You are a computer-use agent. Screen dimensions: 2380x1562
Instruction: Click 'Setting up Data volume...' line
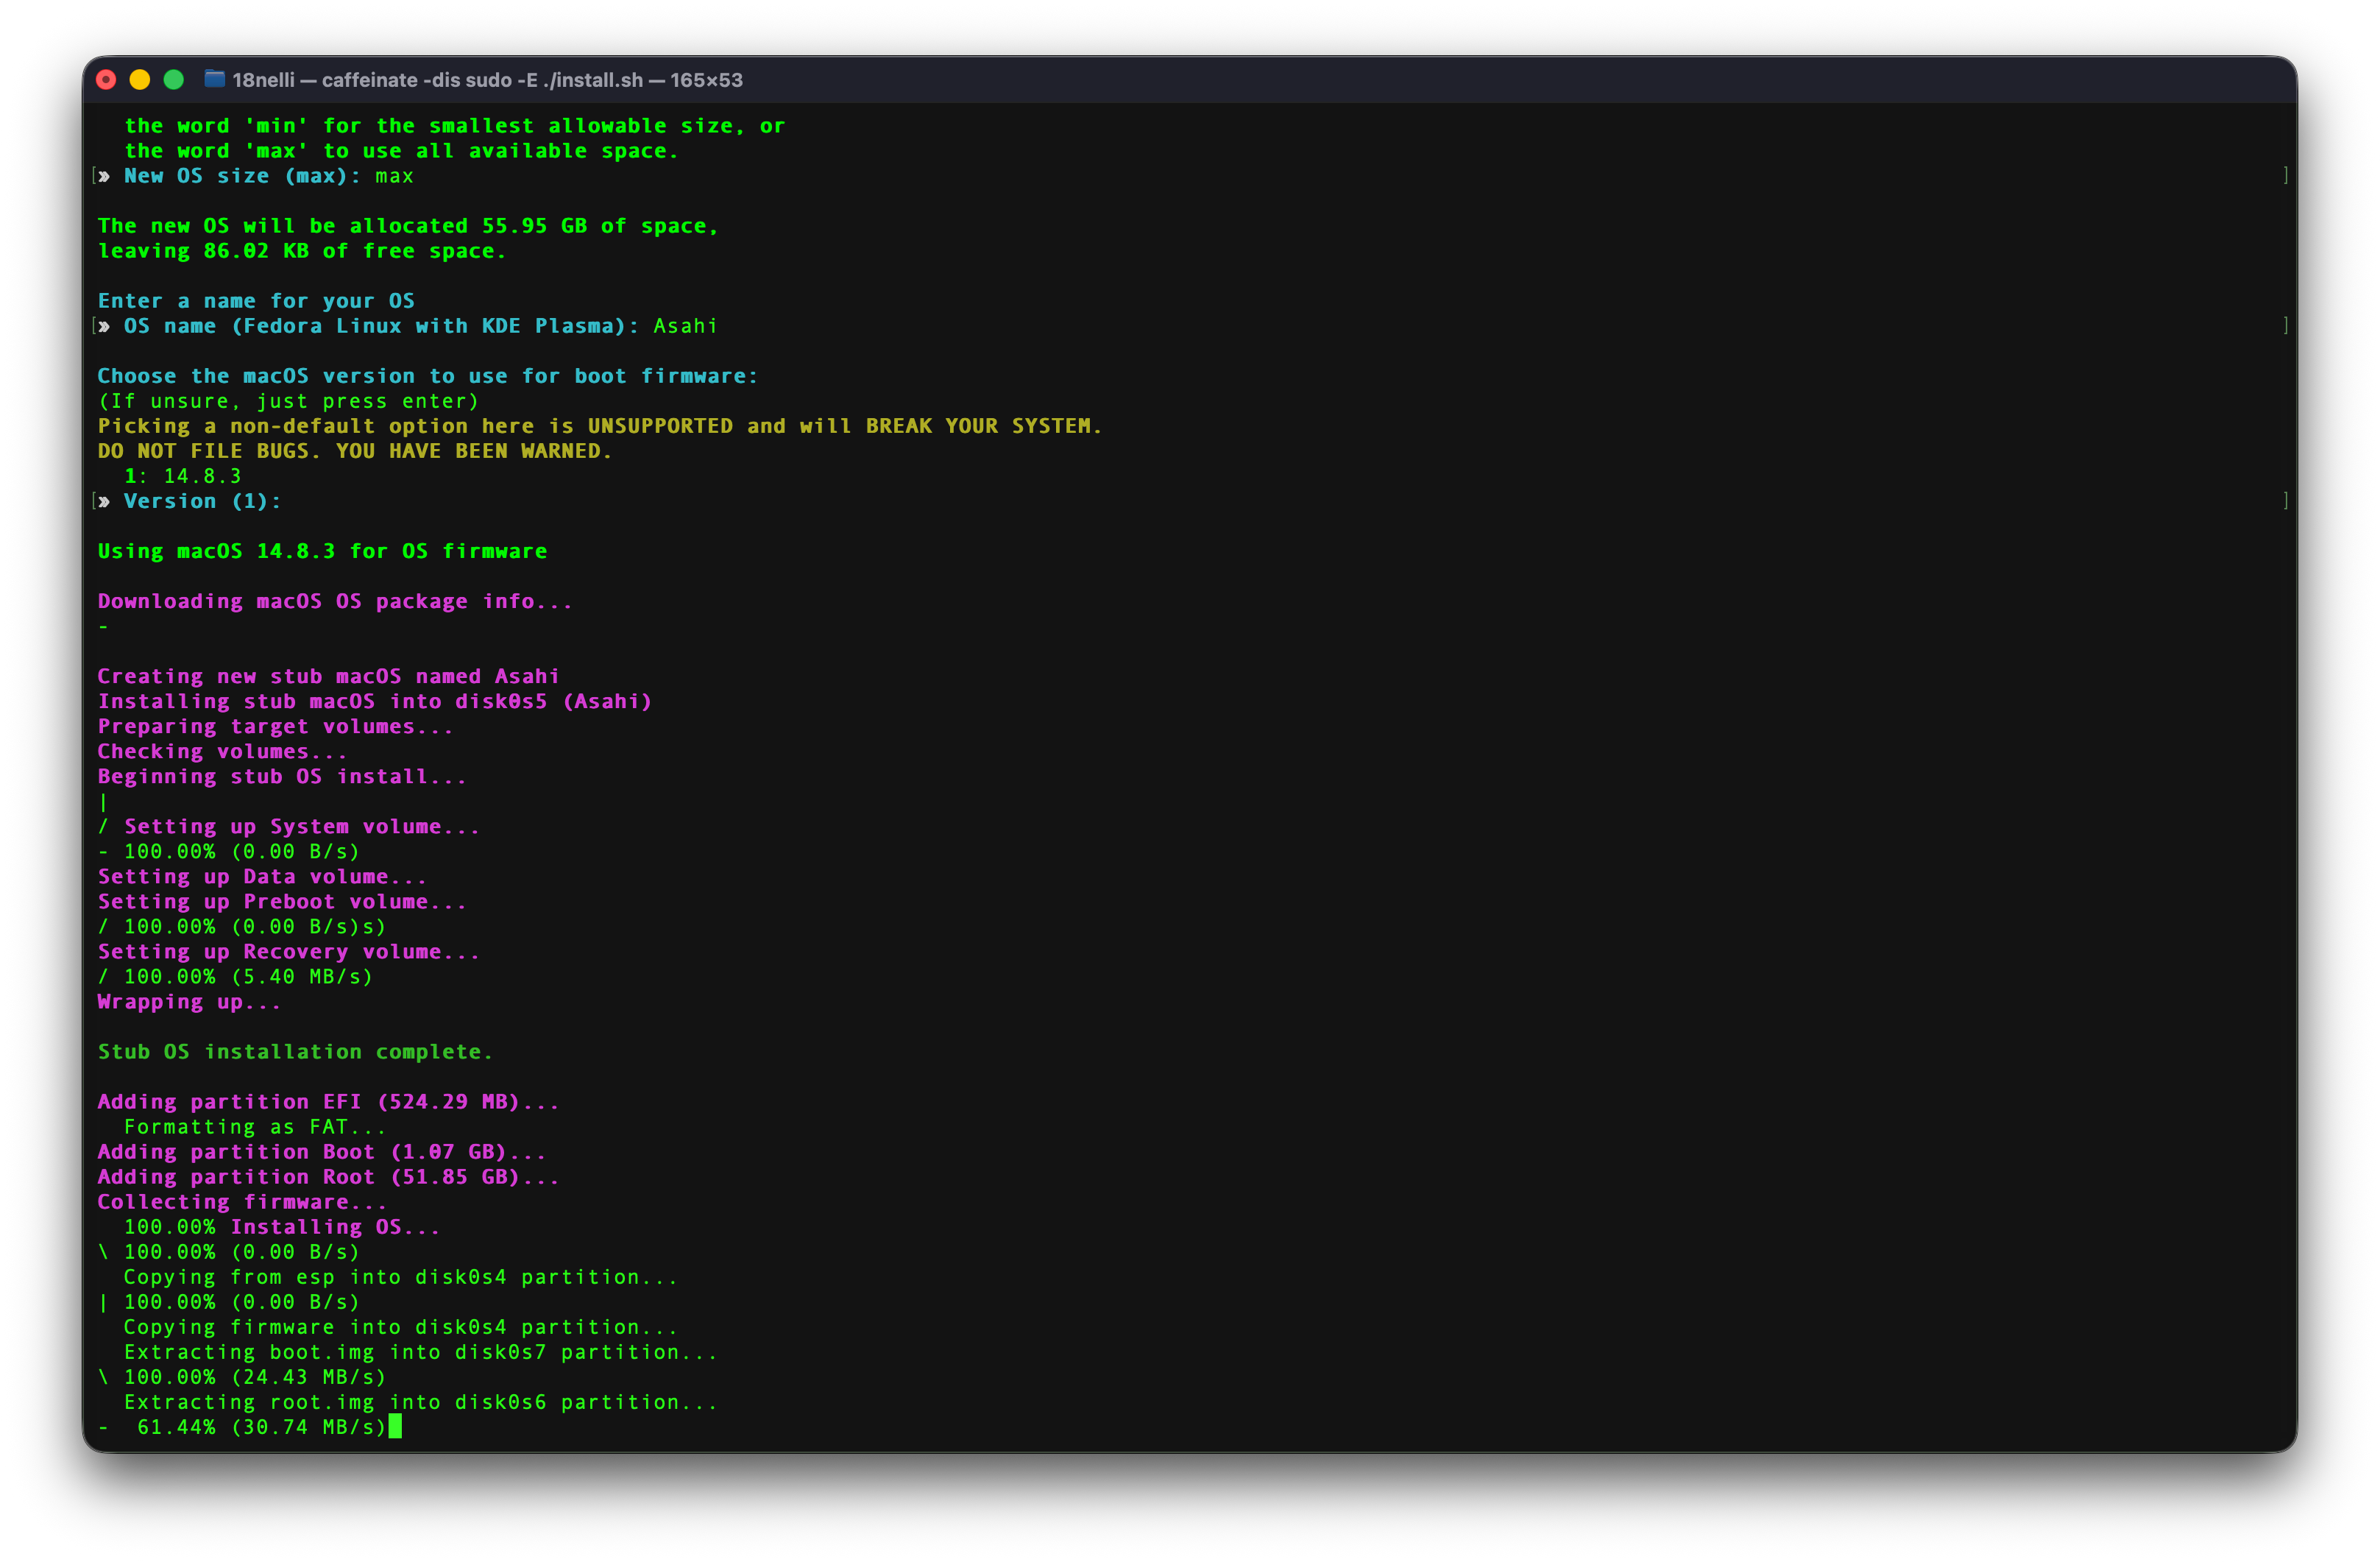(x=262, y=876)
